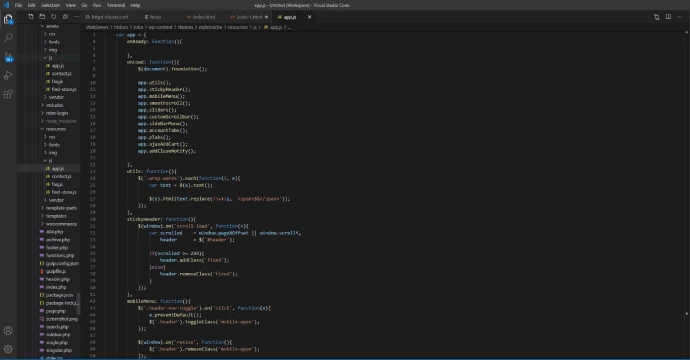
Task: Click the Collapse Folders icon in the explorer
Action: point(65,17)
